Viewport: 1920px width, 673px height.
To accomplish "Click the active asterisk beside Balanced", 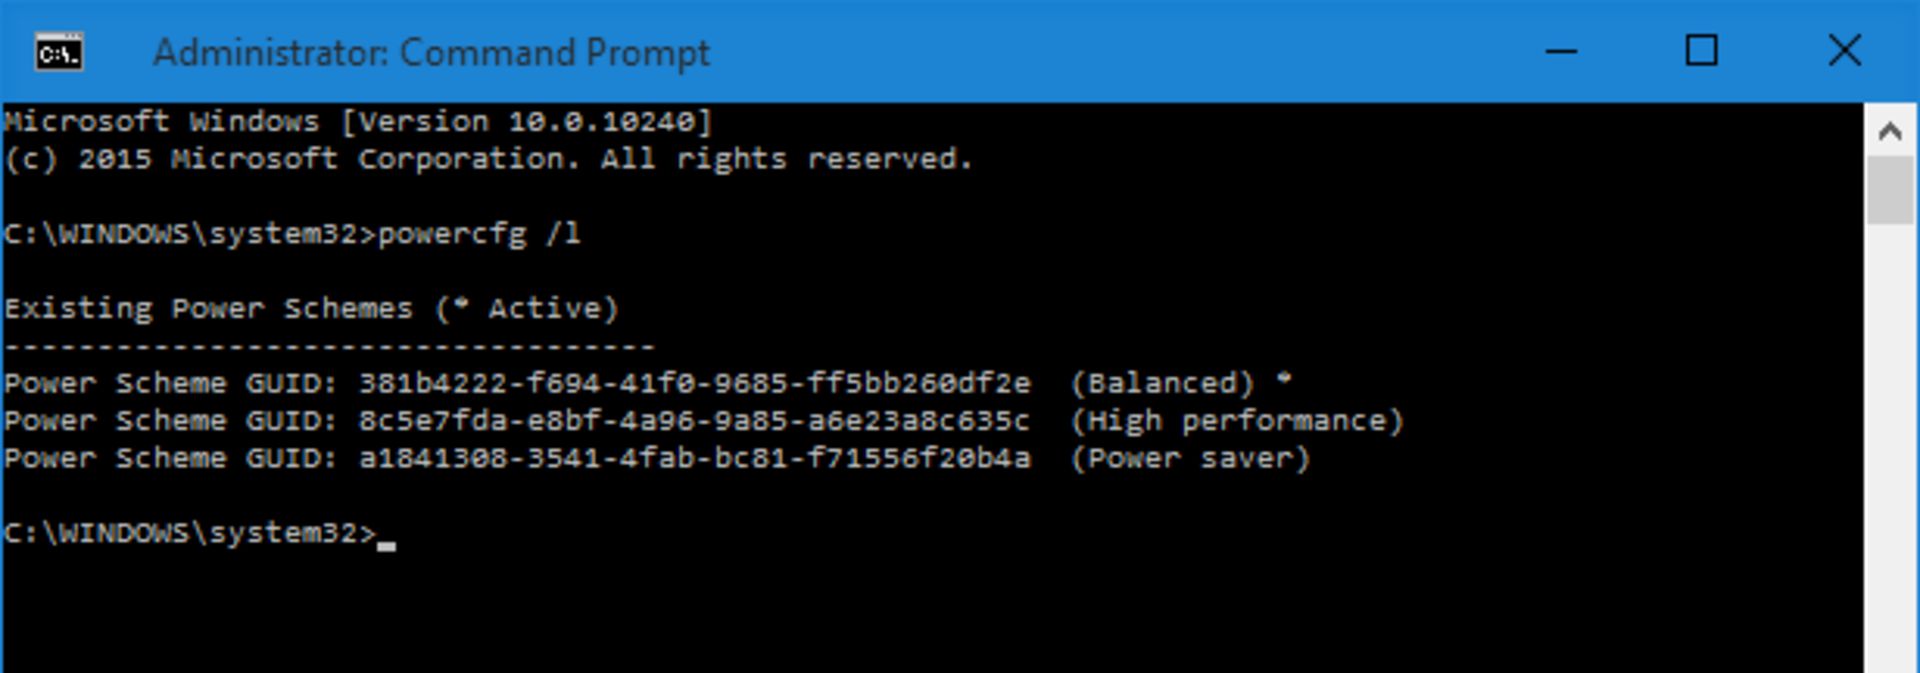I will [1284, 380].
